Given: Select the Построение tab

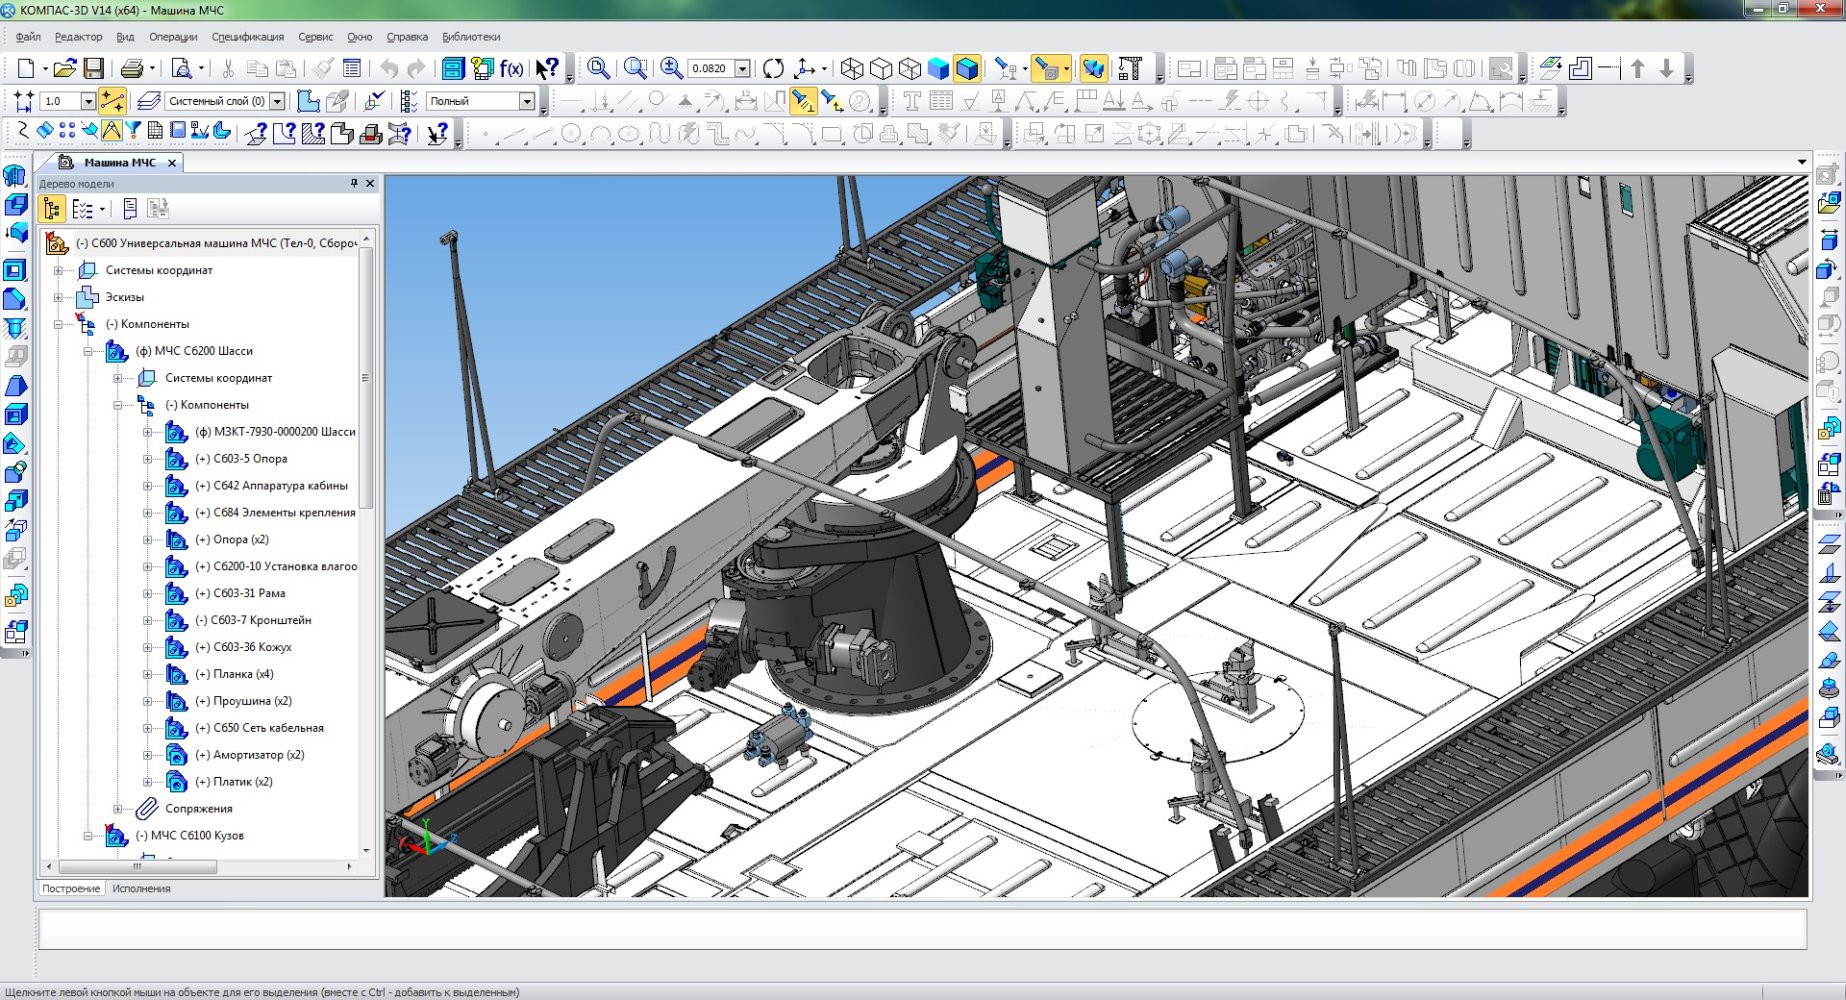Looking at the screenshot, I should click(x=71, y=888).
